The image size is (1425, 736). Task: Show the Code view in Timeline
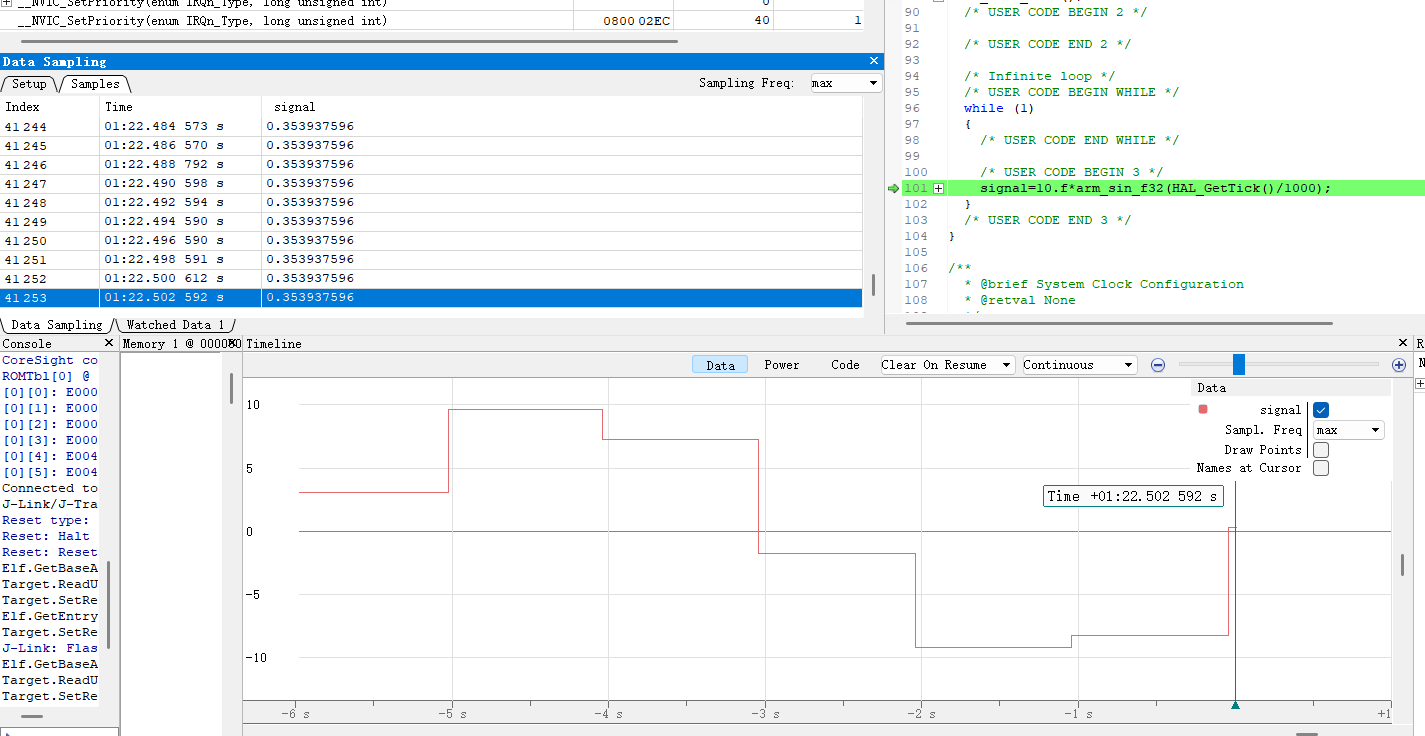click(x=845, y=365)
